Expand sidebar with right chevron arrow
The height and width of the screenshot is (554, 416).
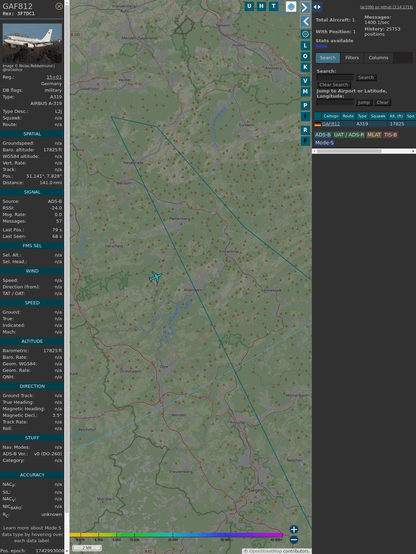[305, 7]
